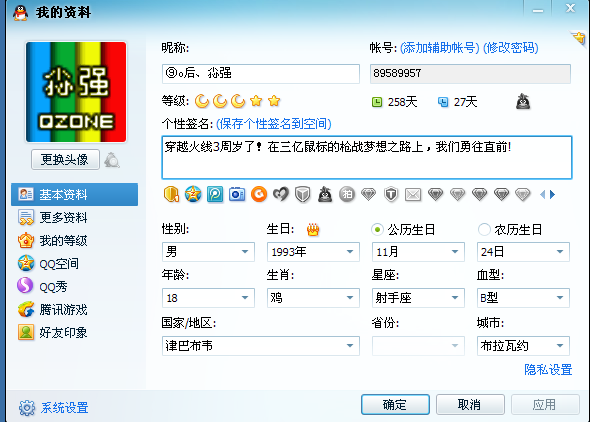Click the diamond icon right after the envelope icon
The height and width of the screenshot is (422, 590).
435,194
